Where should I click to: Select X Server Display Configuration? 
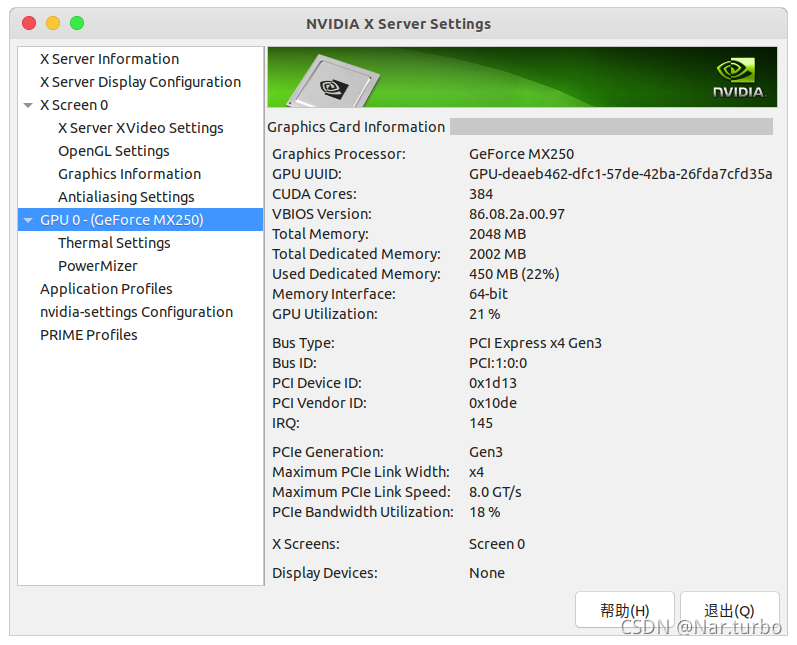point(140,82)
